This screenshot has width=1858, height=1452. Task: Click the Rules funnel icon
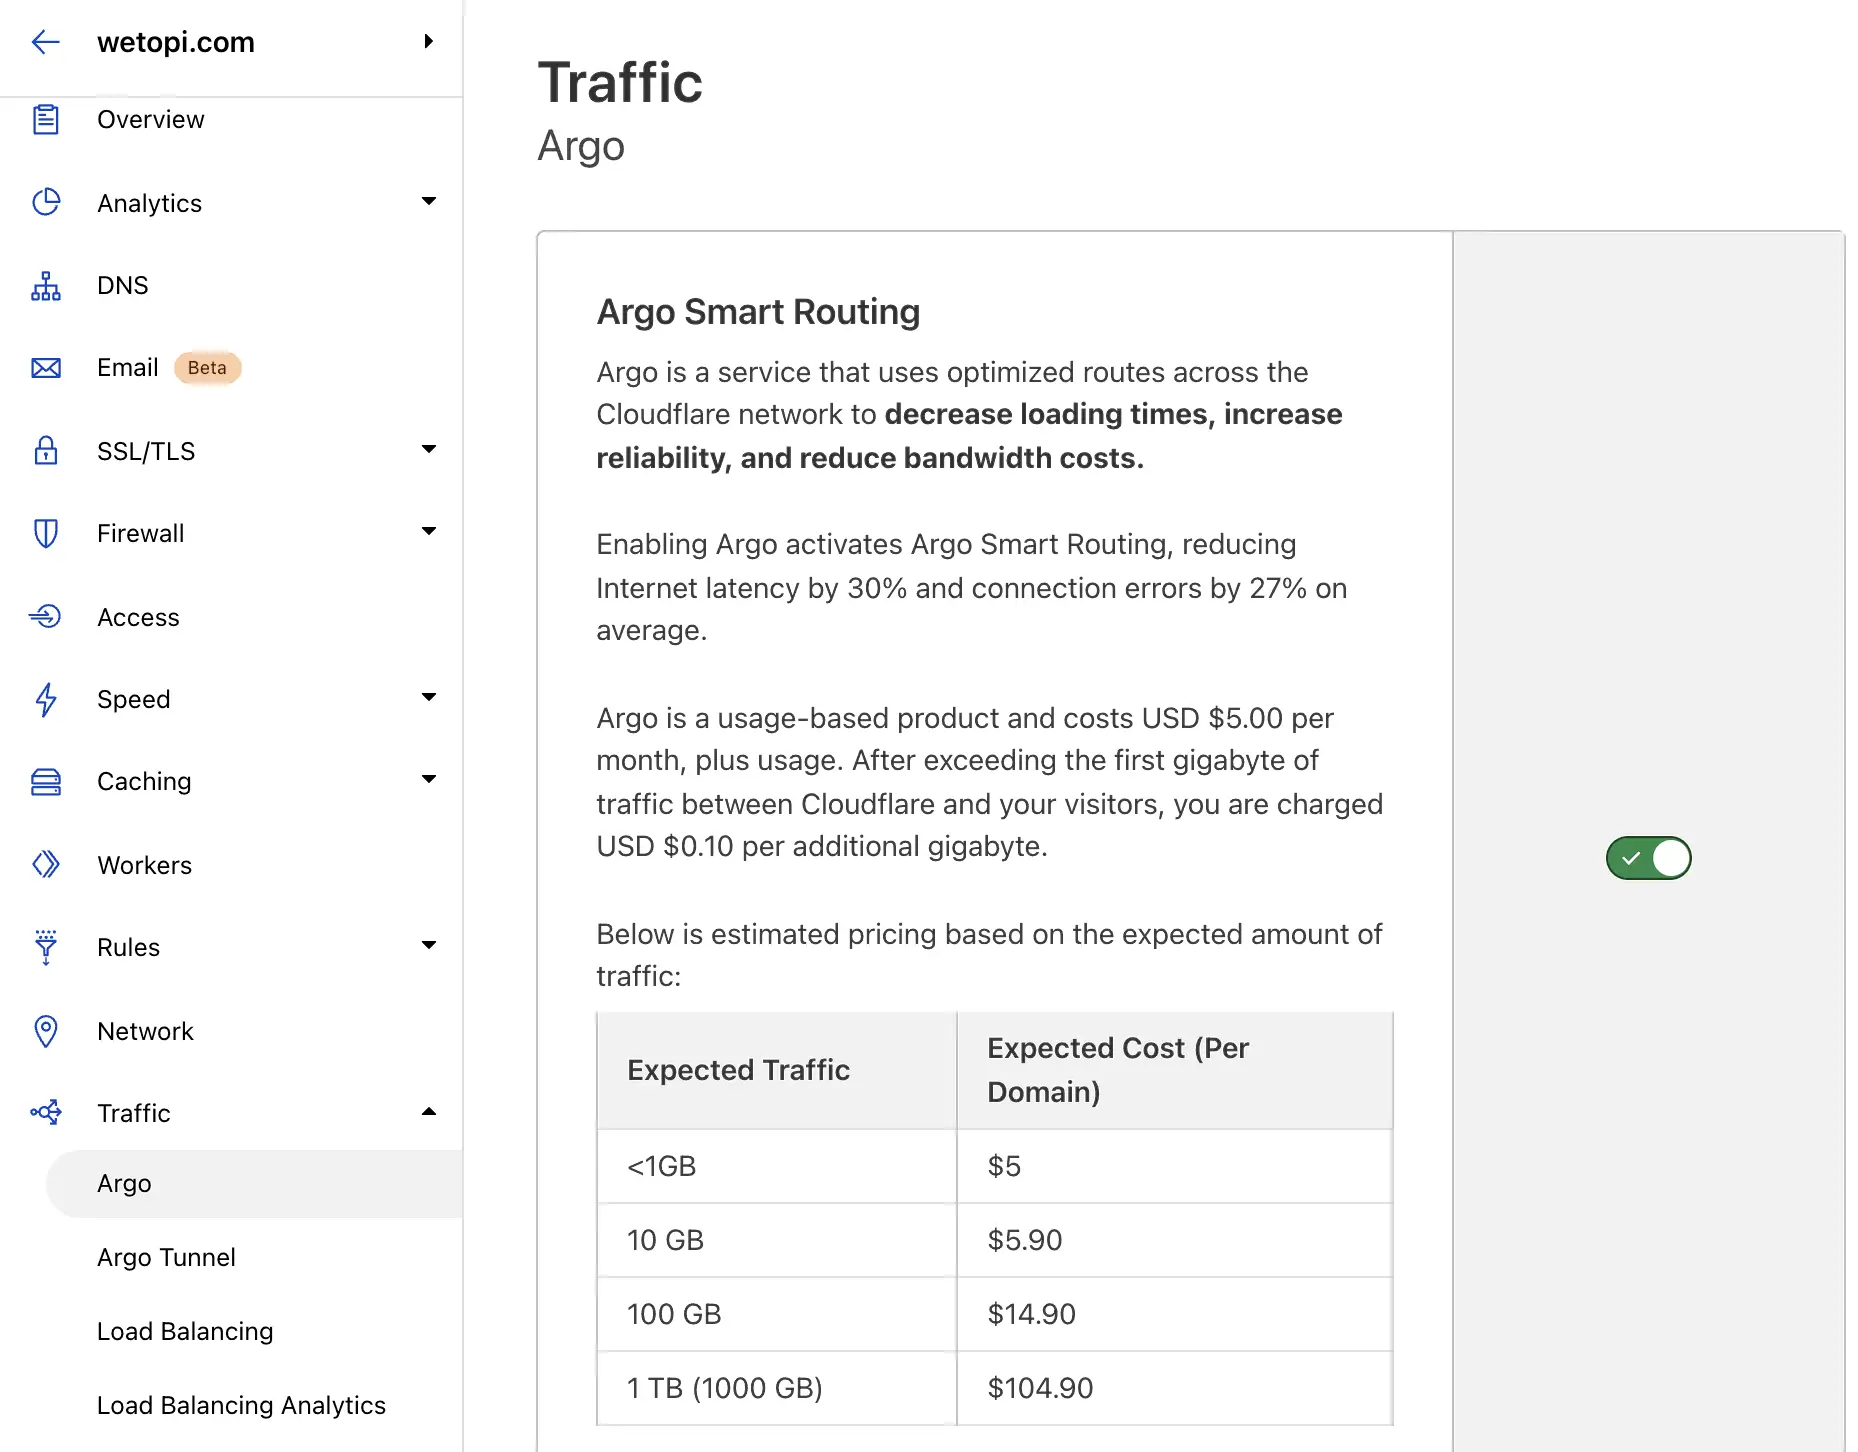pyautogui.click(x=46, y=947)
